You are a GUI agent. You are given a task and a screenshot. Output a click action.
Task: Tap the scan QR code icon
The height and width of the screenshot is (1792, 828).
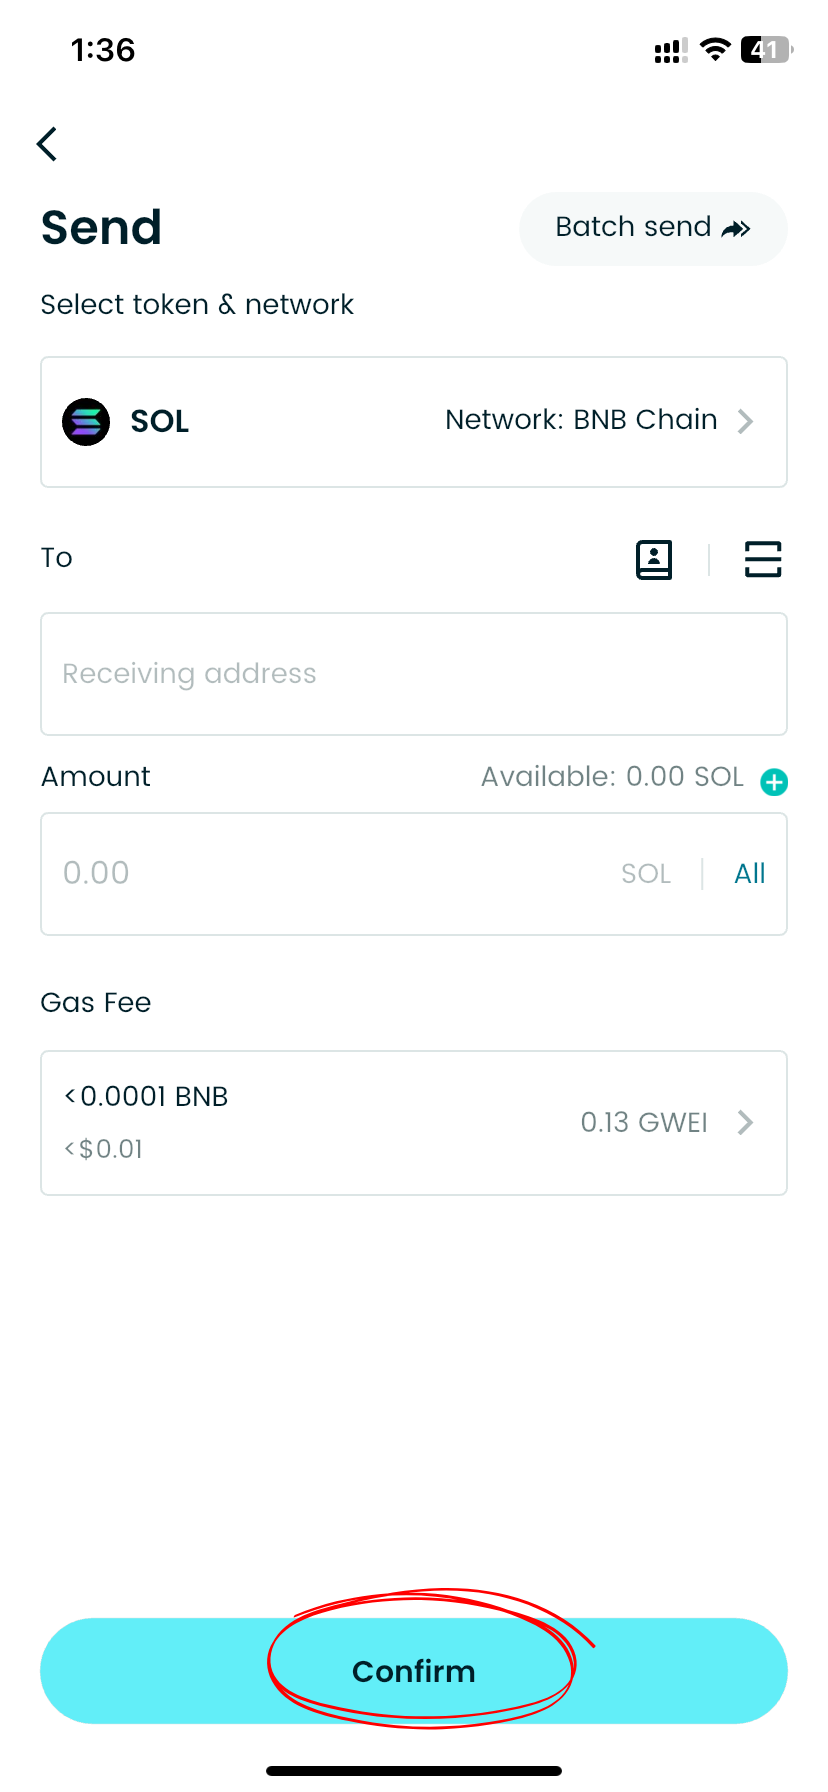(763, 560)
